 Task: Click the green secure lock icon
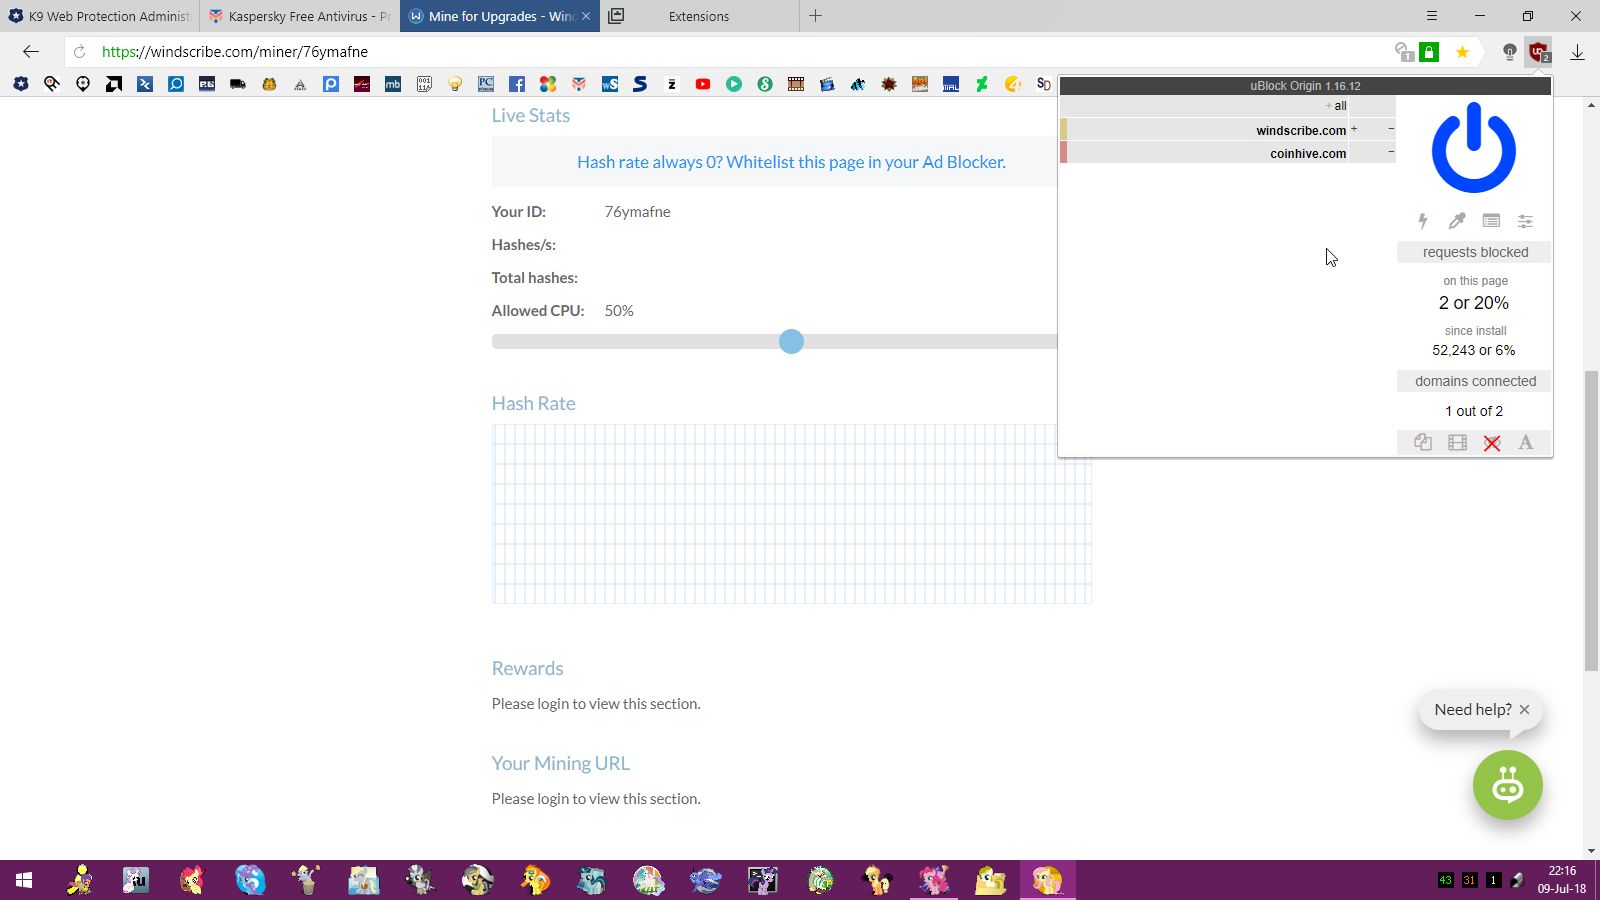click(x=1429, y=52)
